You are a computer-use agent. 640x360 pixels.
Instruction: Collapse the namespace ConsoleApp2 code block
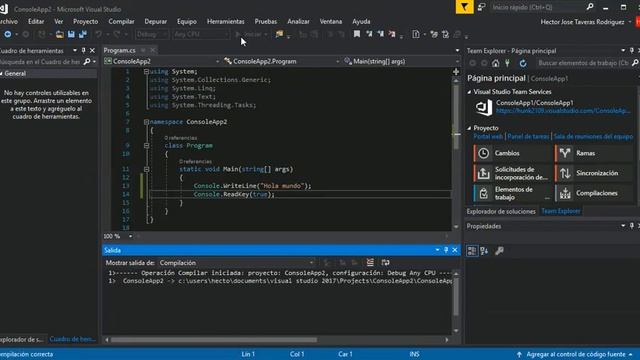click(x=146, y=122)
